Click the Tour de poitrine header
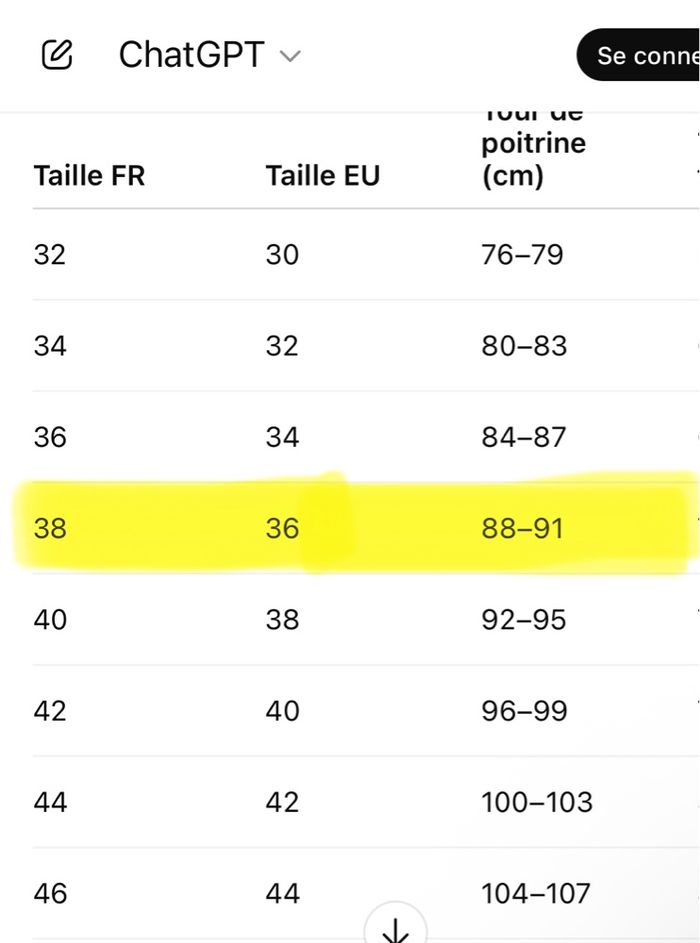Viewport: 700px width, 943px height. tap(533, 158)
